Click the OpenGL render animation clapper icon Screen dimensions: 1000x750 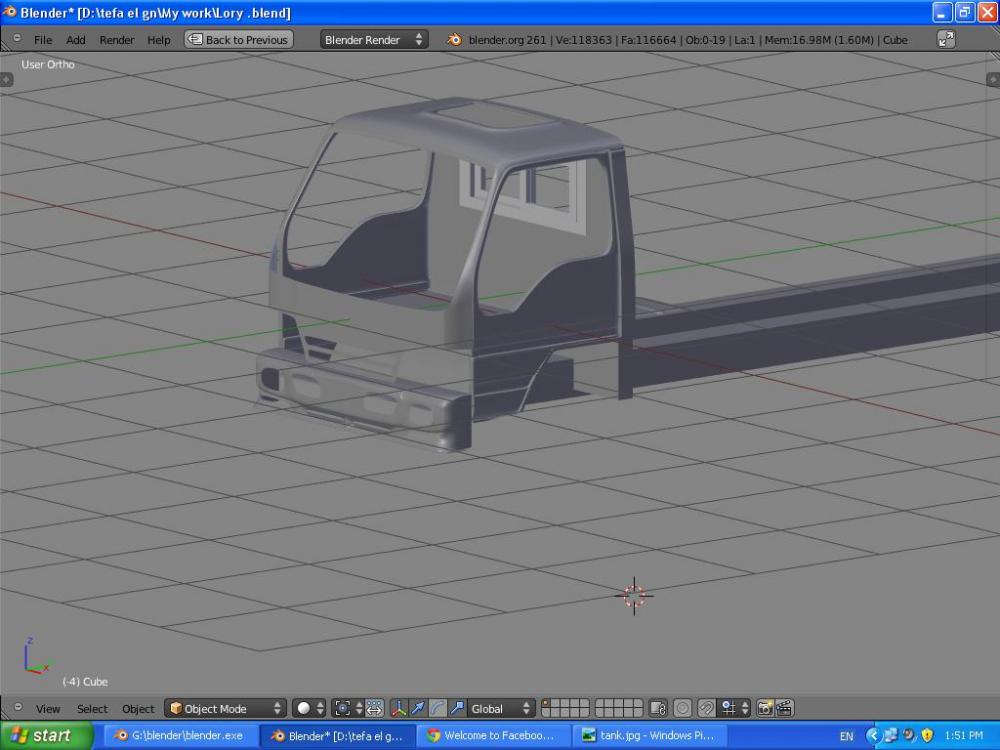click(785, 708)
